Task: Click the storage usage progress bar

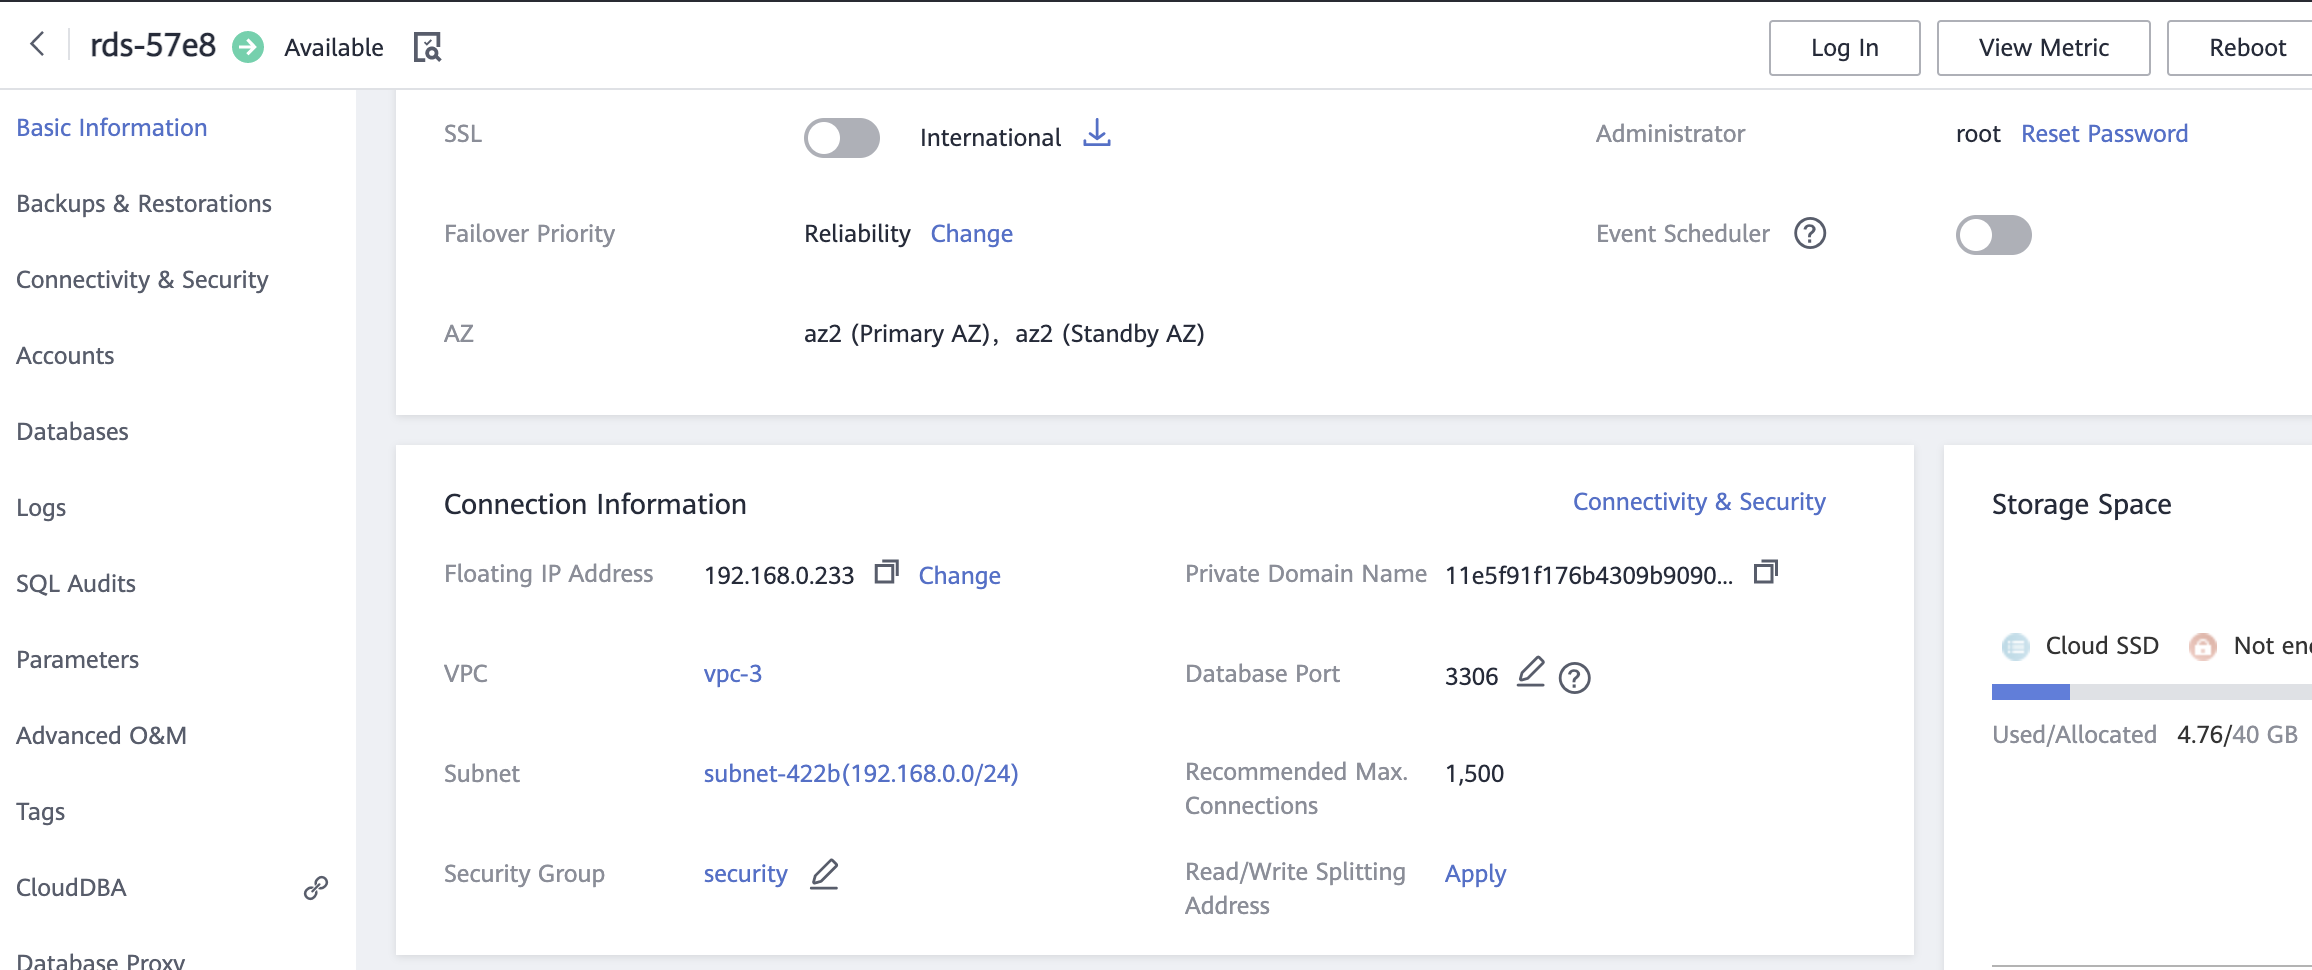Action: [2150, 692]
